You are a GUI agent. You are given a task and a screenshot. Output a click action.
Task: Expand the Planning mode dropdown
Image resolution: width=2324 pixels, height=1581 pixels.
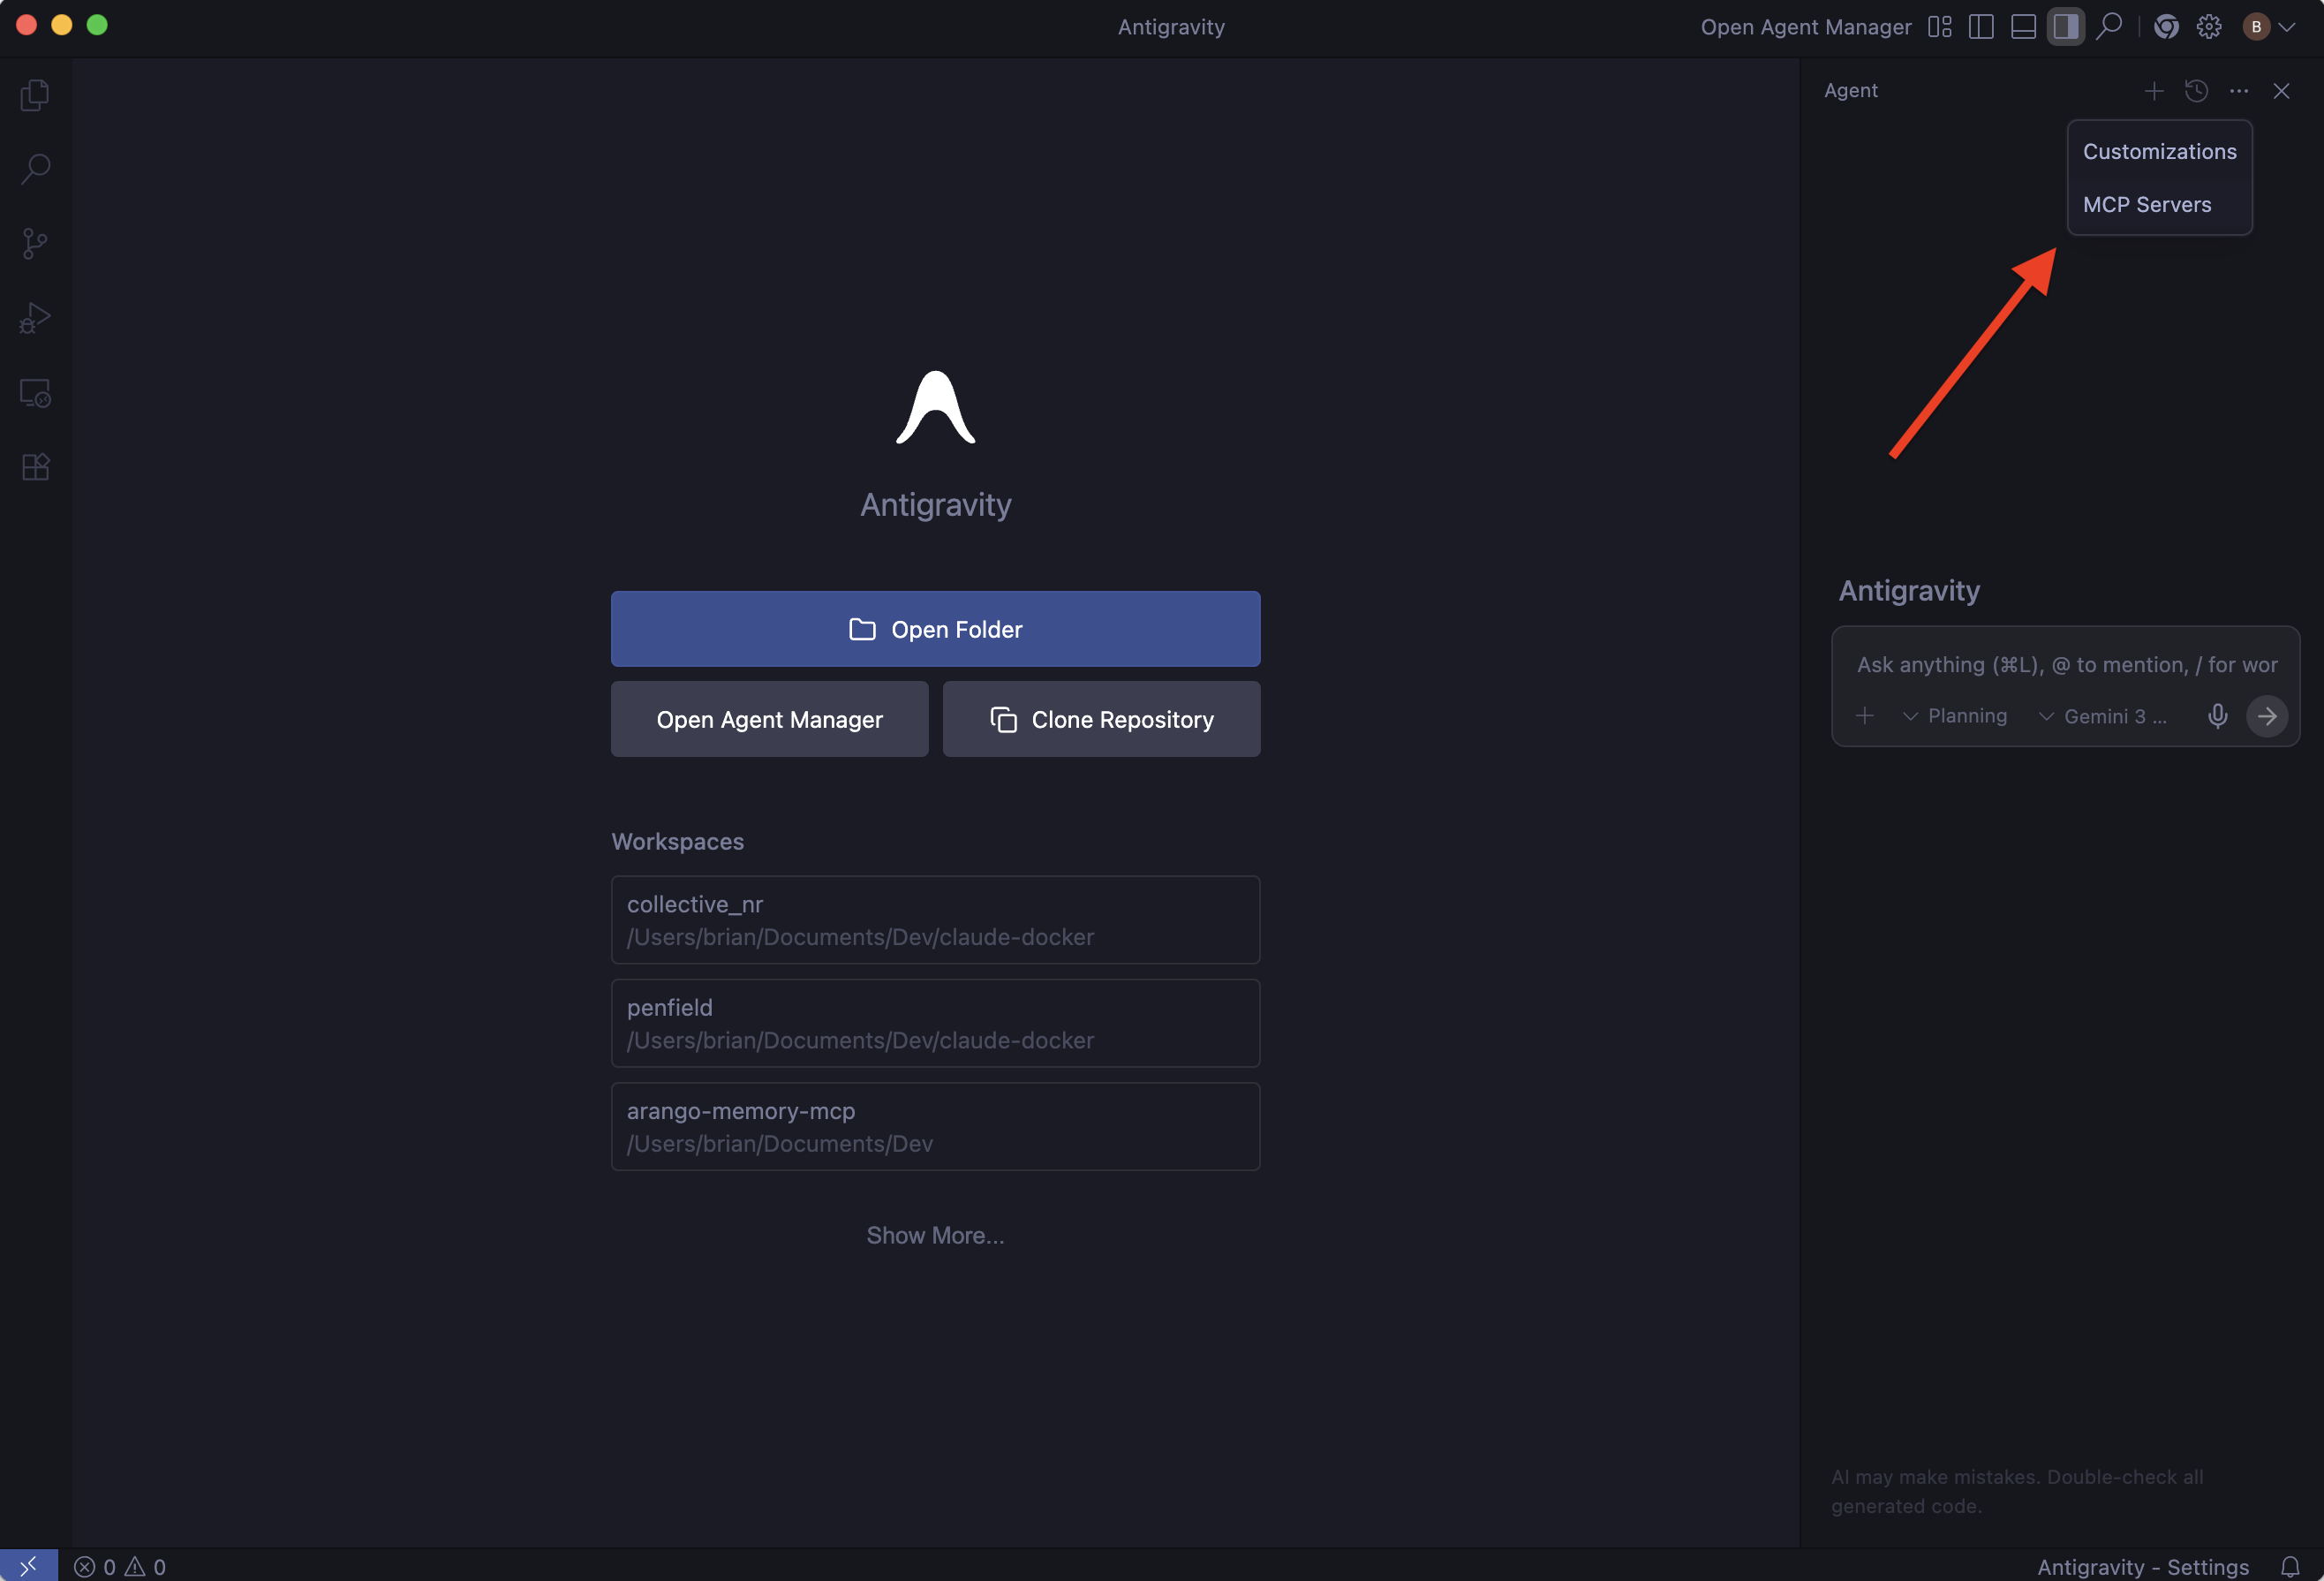1955,716
